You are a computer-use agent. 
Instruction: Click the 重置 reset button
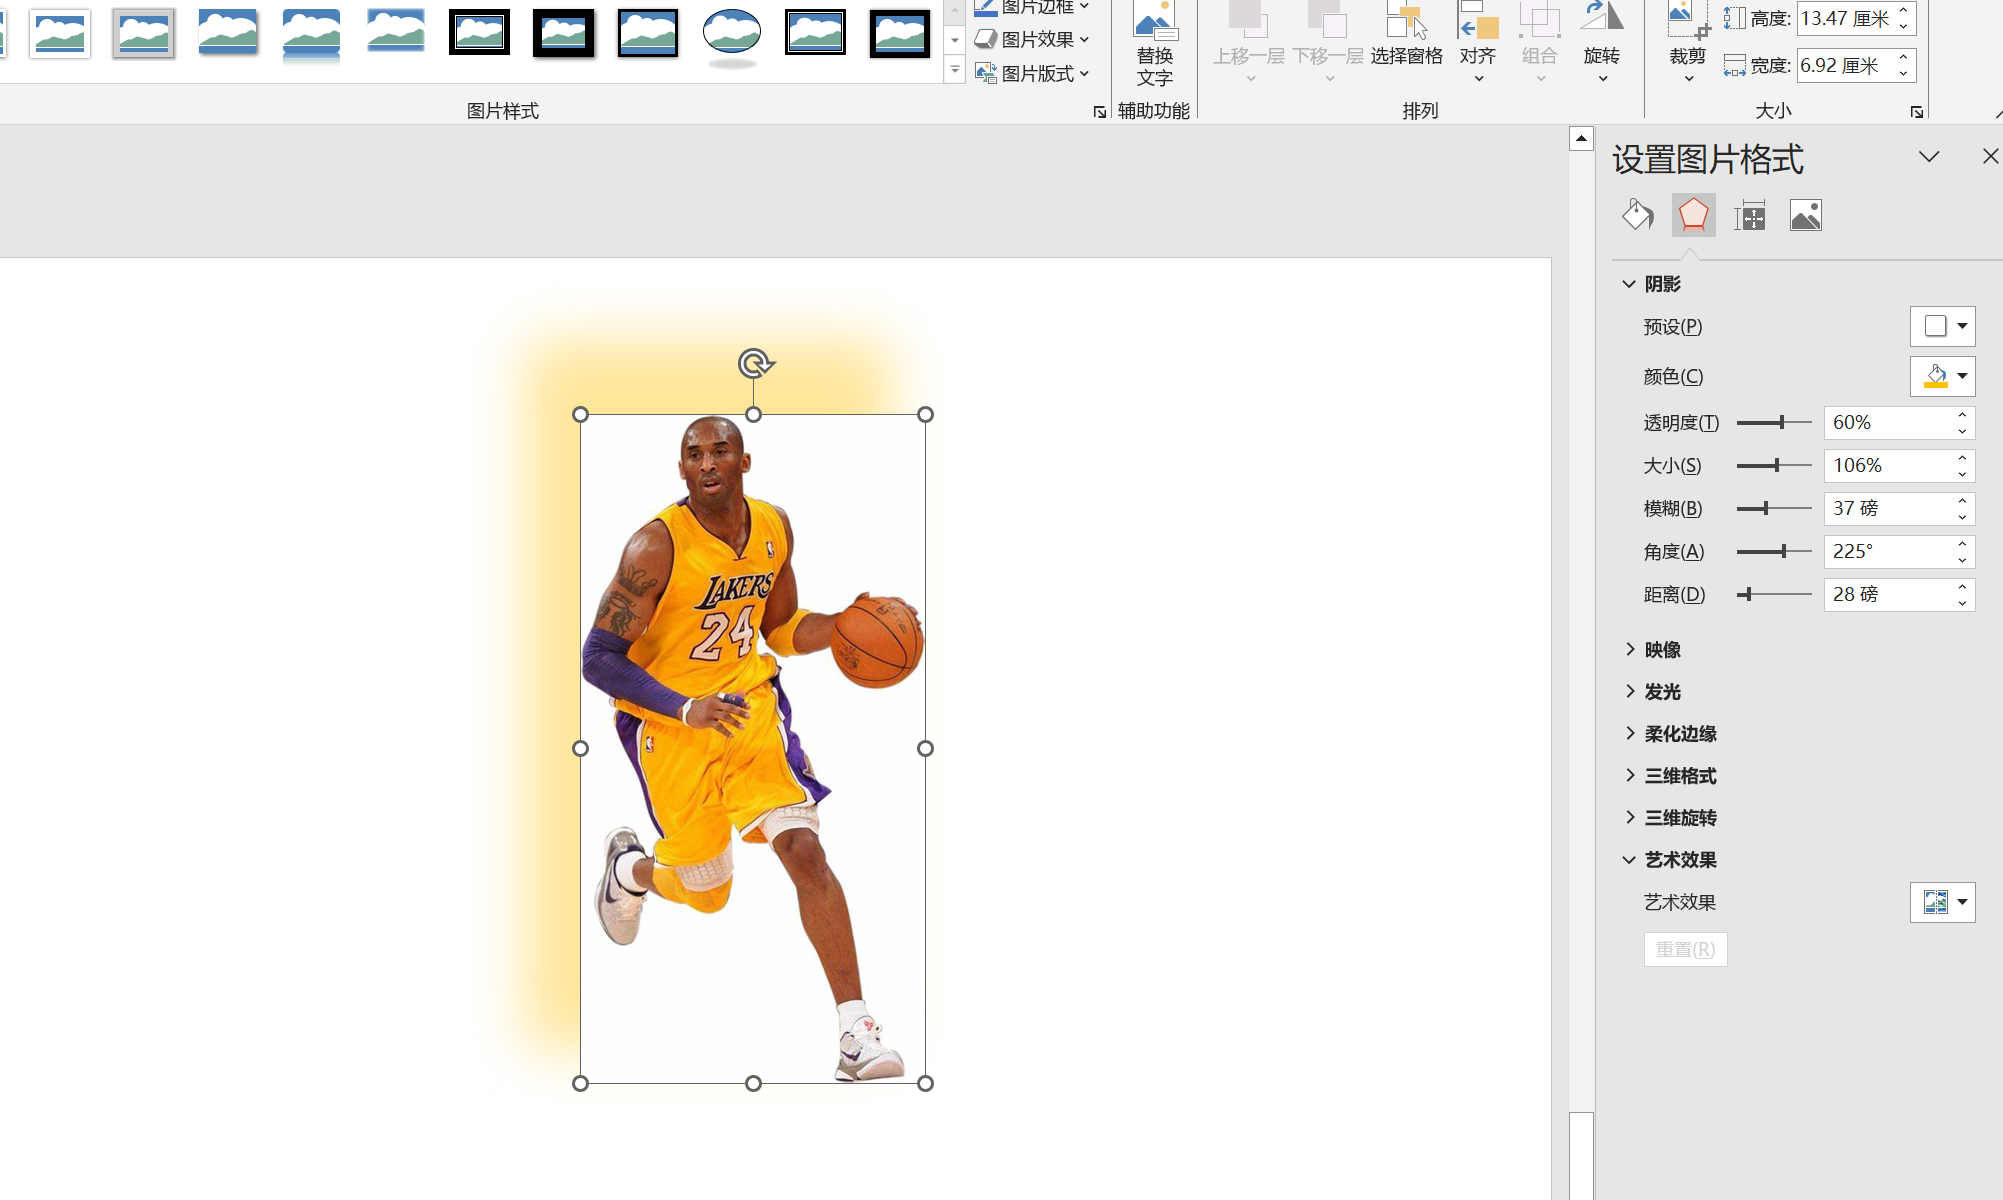1685,949
